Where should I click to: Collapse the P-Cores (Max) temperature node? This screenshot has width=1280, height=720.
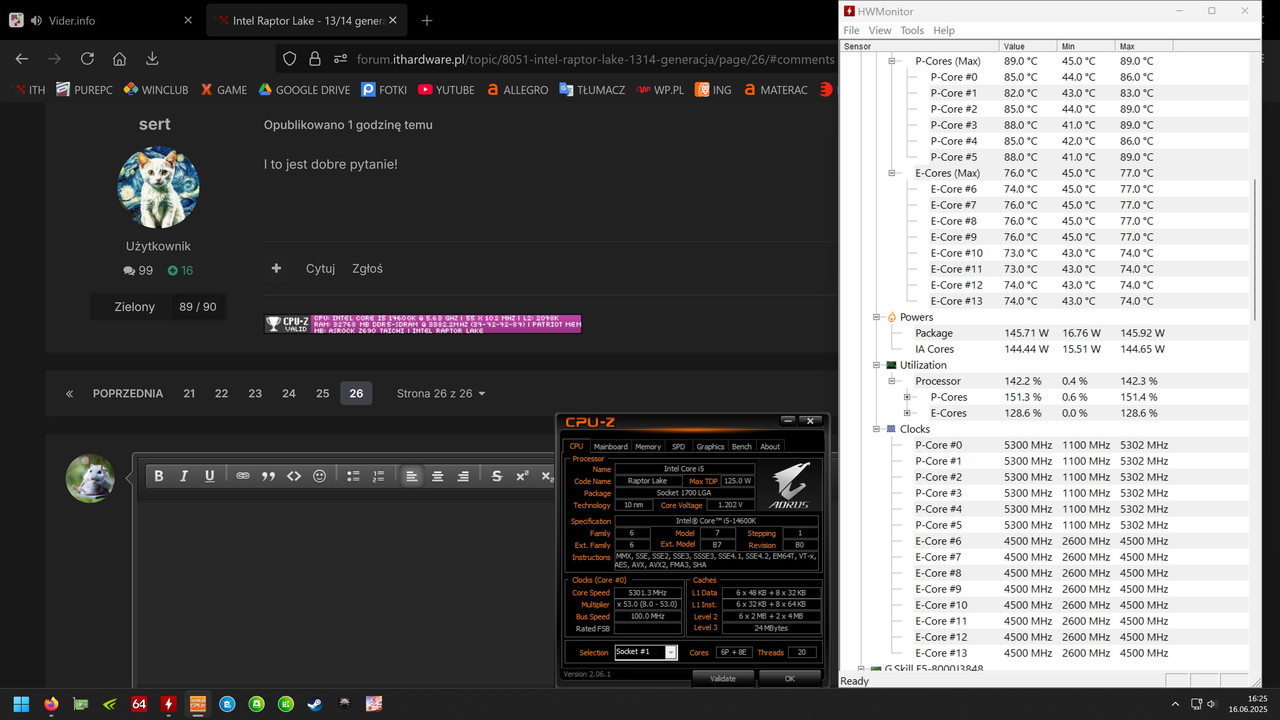click(x=892, y=61)
